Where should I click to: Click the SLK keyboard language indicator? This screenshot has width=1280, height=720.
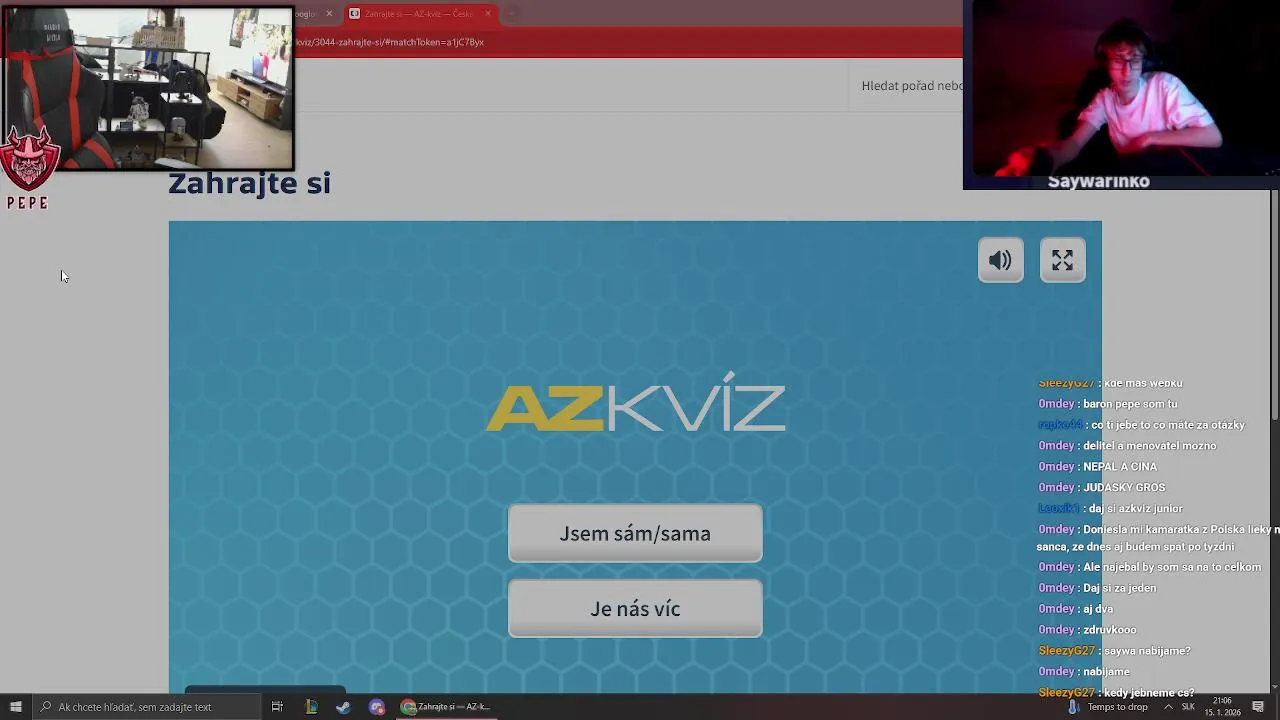point(1188,707)
